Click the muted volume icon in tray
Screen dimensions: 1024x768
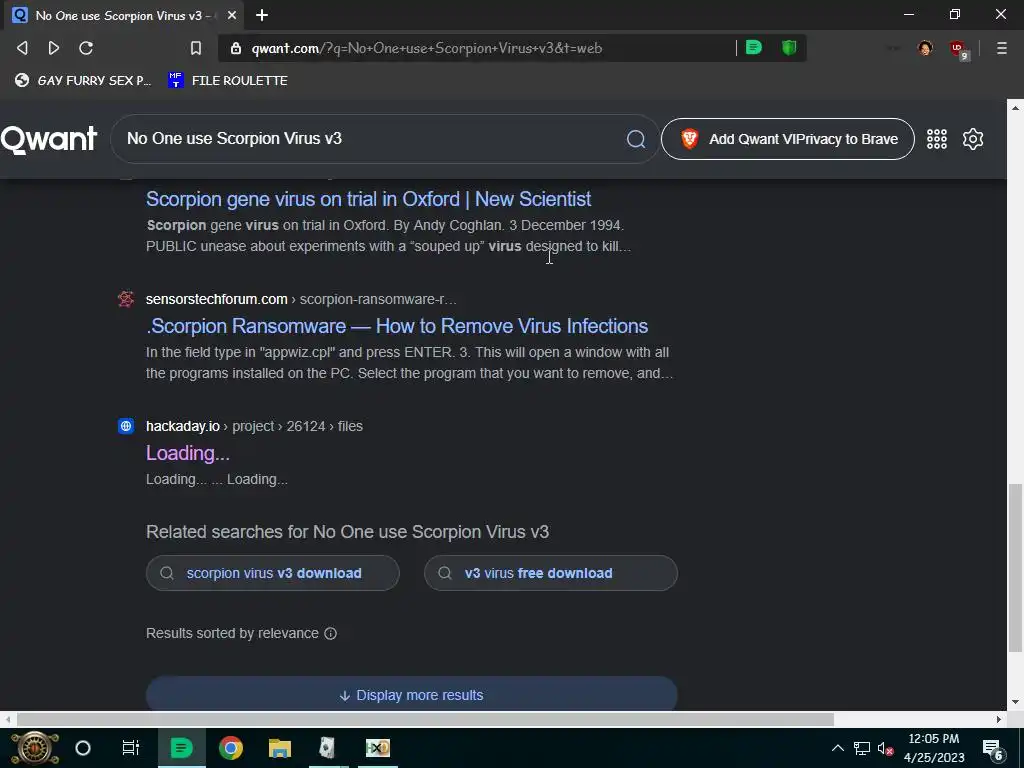pyautogui.click(x=886, y=748)
